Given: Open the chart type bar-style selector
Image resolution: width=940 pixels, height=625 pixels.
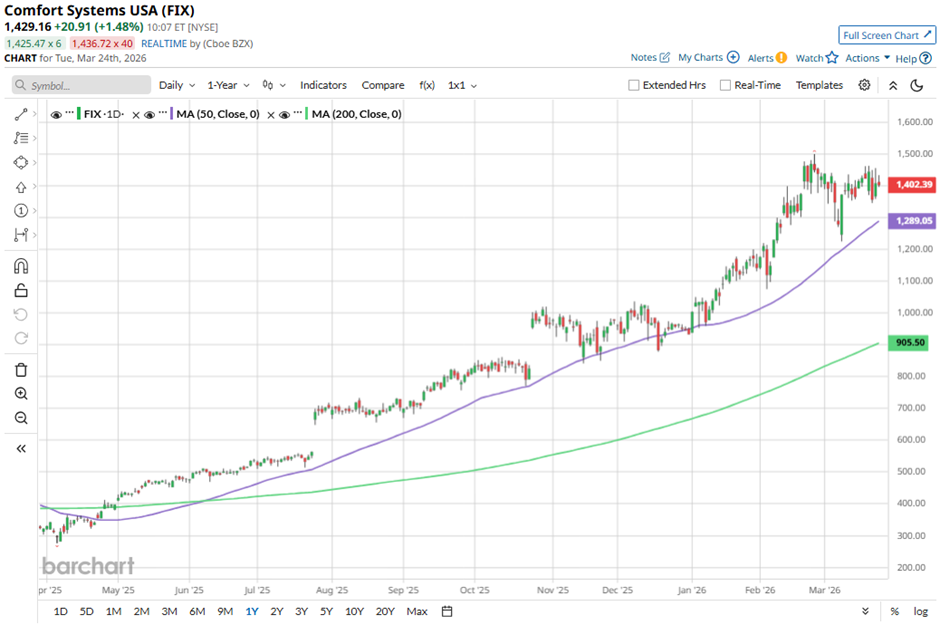Looking at the screenshot, I should point(274,85).
